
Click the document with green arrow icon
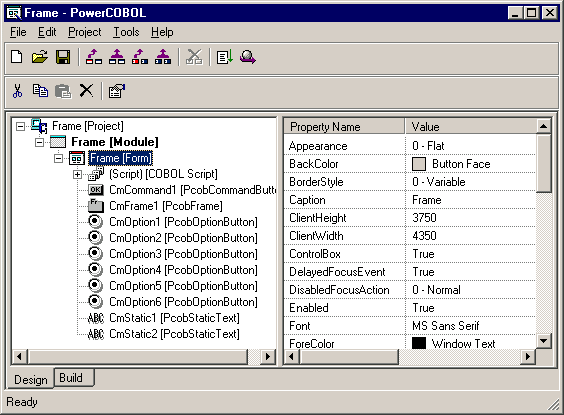[x=225, y=57]
